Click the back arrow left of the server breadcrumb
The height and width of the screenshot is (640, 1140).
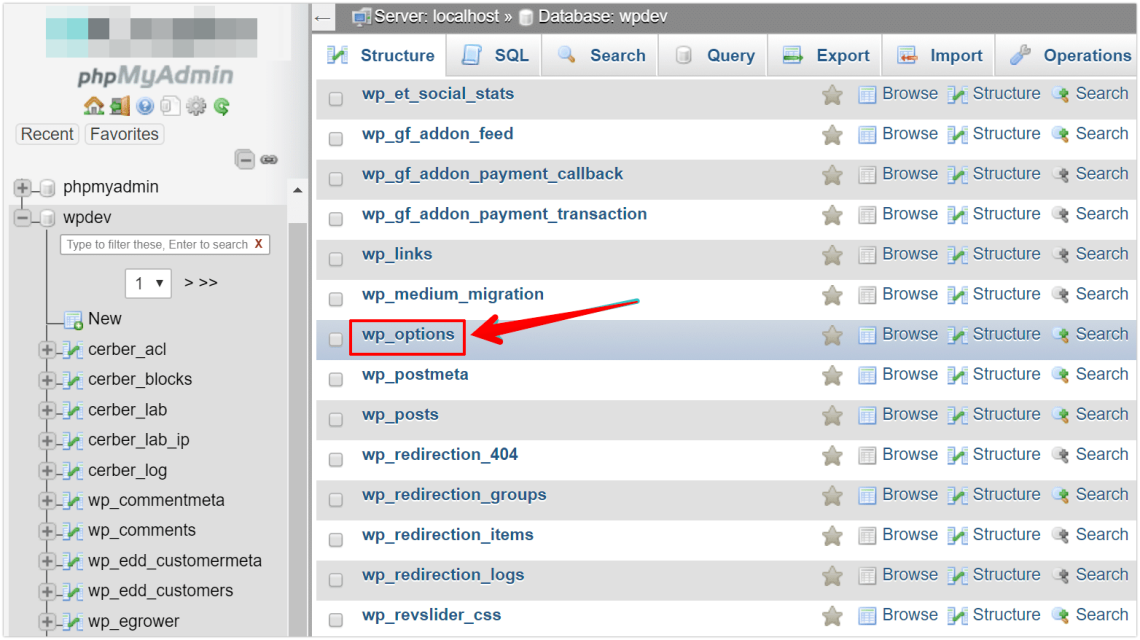pyautogui.click(x=323, y=17)
